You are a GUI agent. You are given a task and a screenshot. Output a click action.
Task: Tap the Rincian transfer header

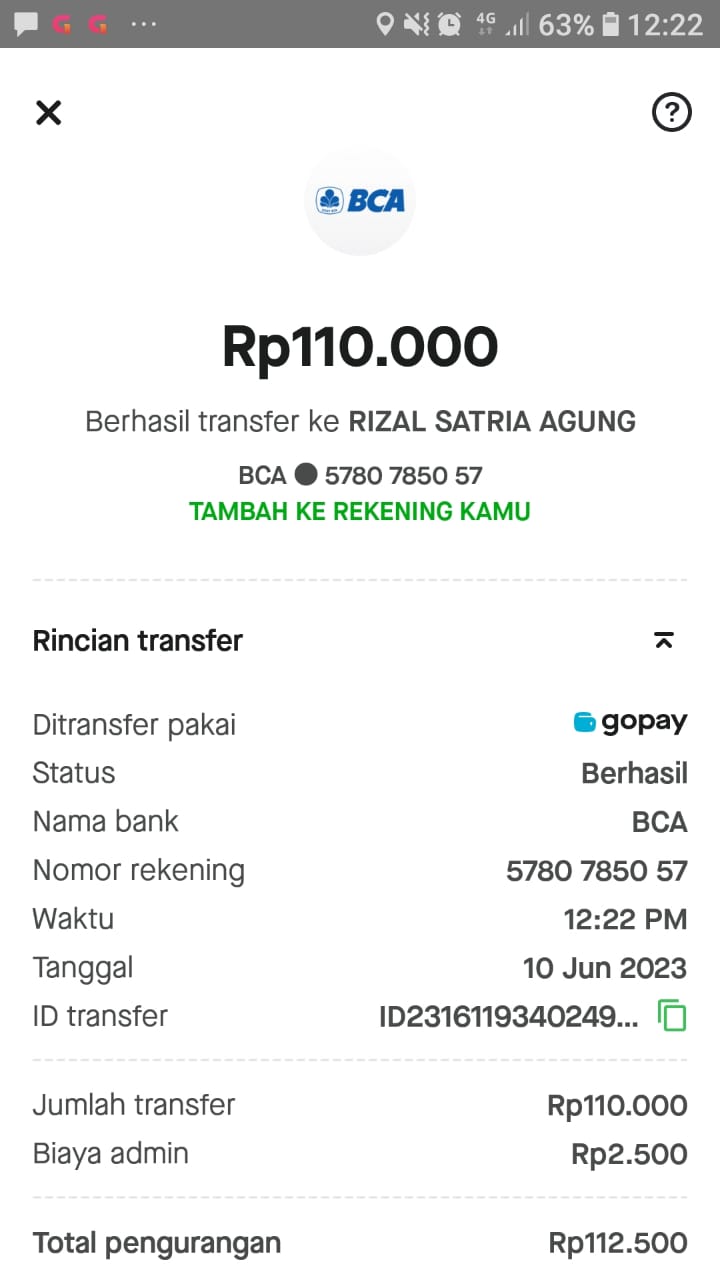138,641
